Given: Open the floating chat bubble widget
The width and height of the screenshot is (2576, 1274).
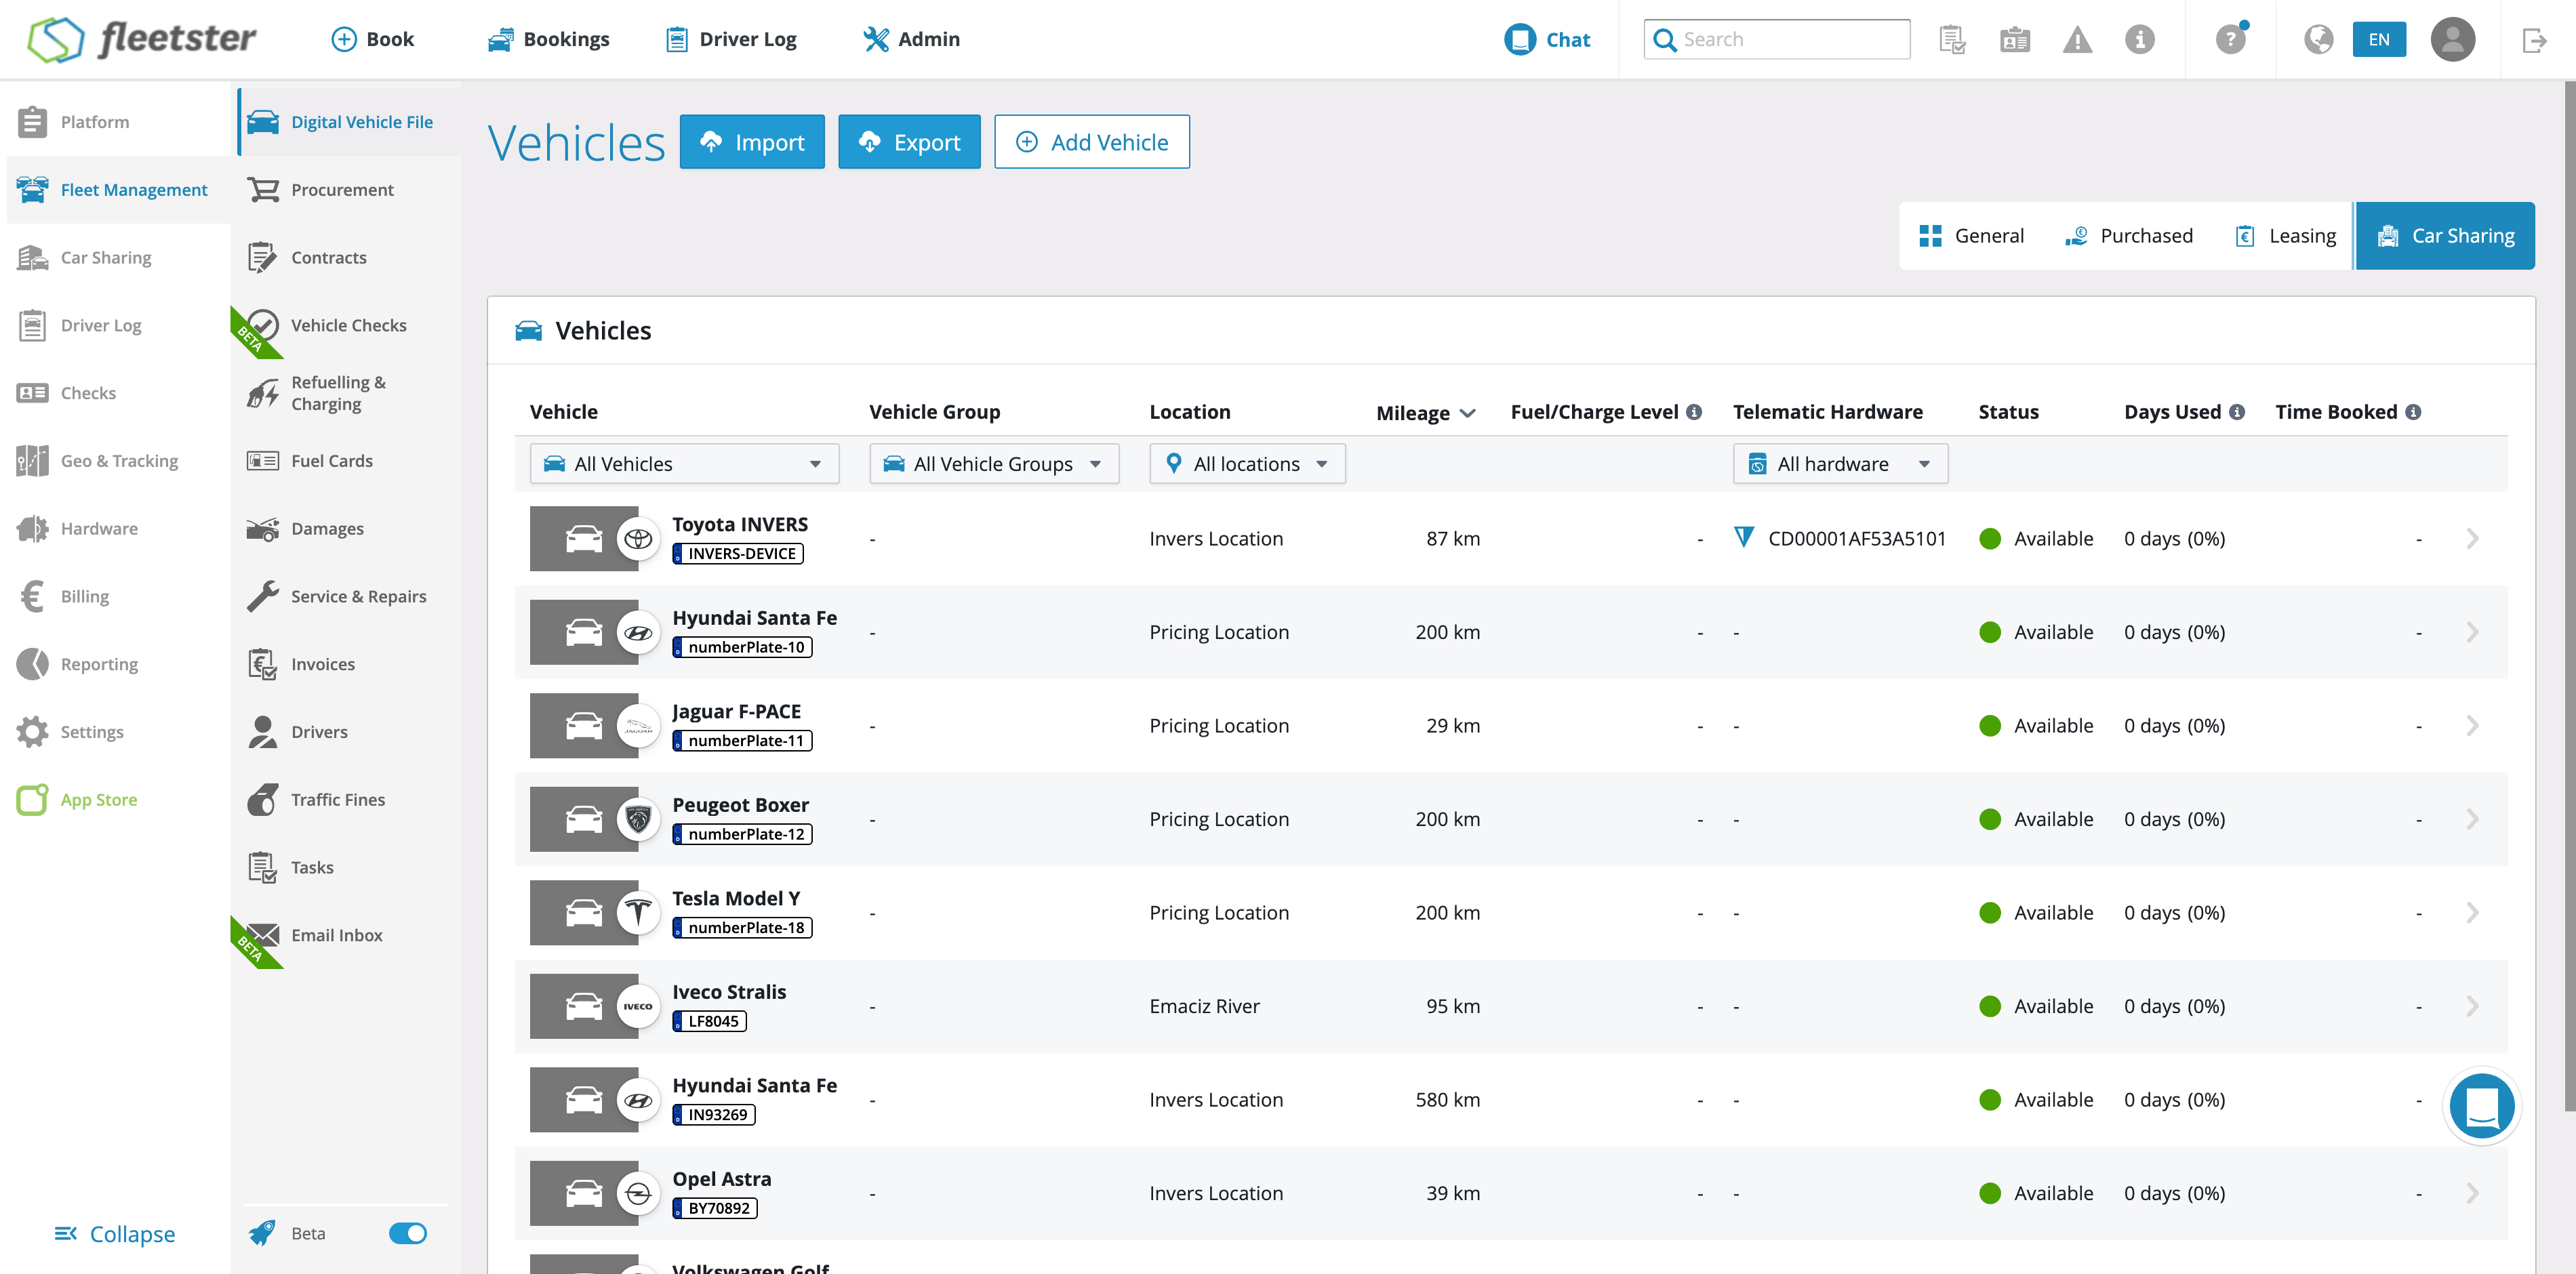Looking at the screenshot, I should point(2481,1106).
